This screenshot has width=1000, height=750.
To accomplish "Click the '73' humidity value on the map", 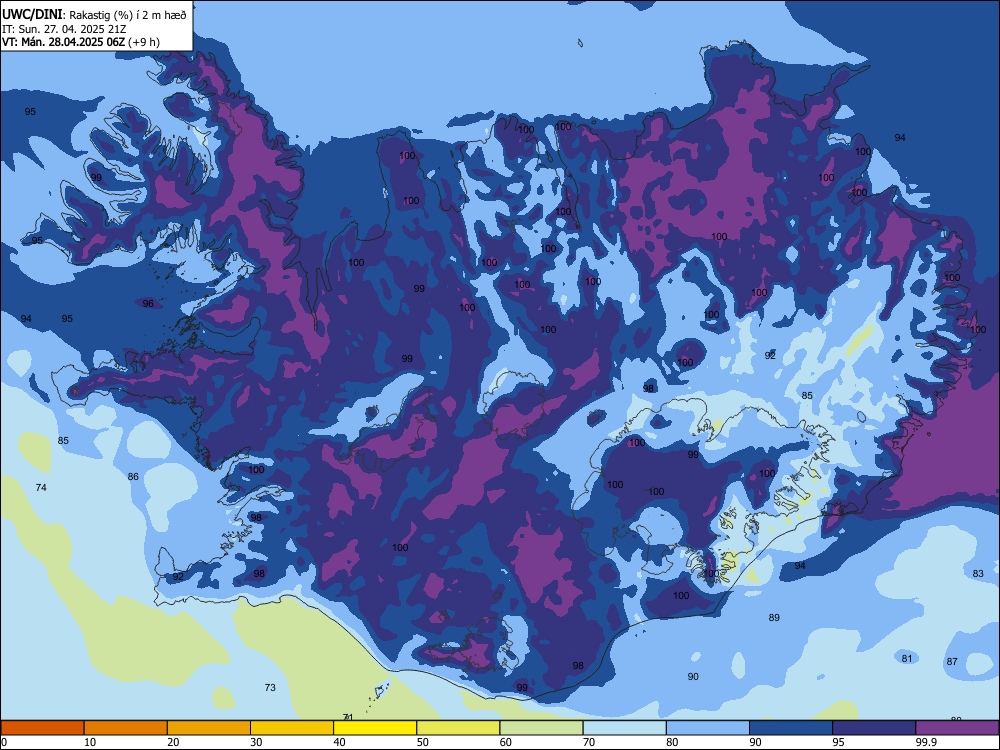I will click(270, 688).
